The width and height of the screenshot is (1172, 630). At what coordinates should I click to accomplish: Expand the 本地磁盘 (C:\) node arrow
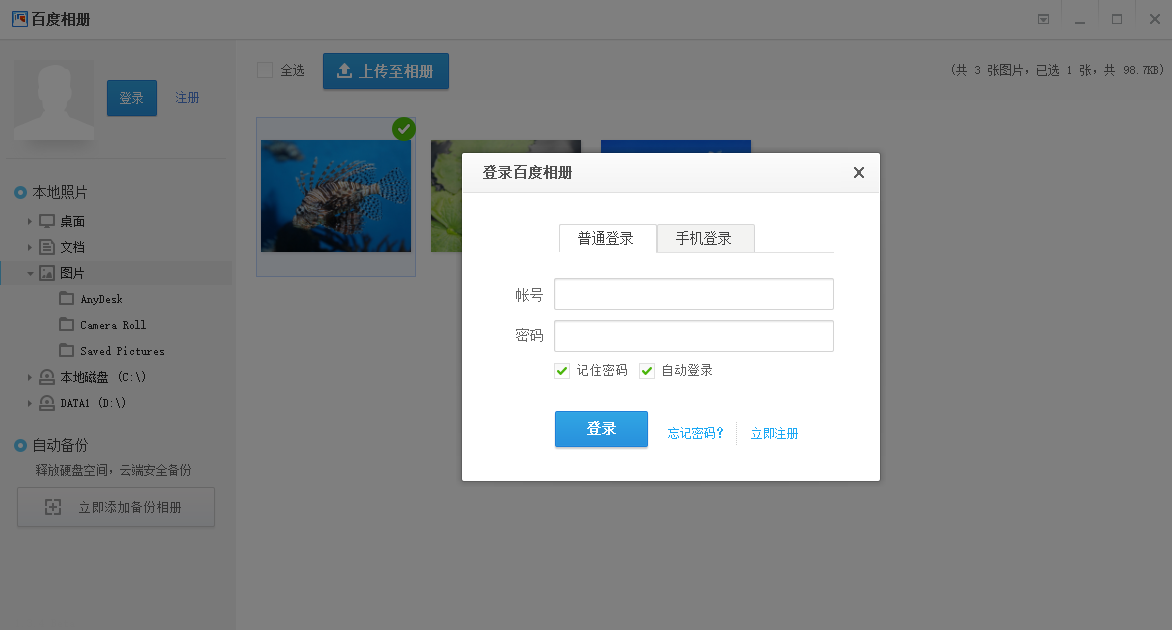pyautogui.click(x=29, y=377)
